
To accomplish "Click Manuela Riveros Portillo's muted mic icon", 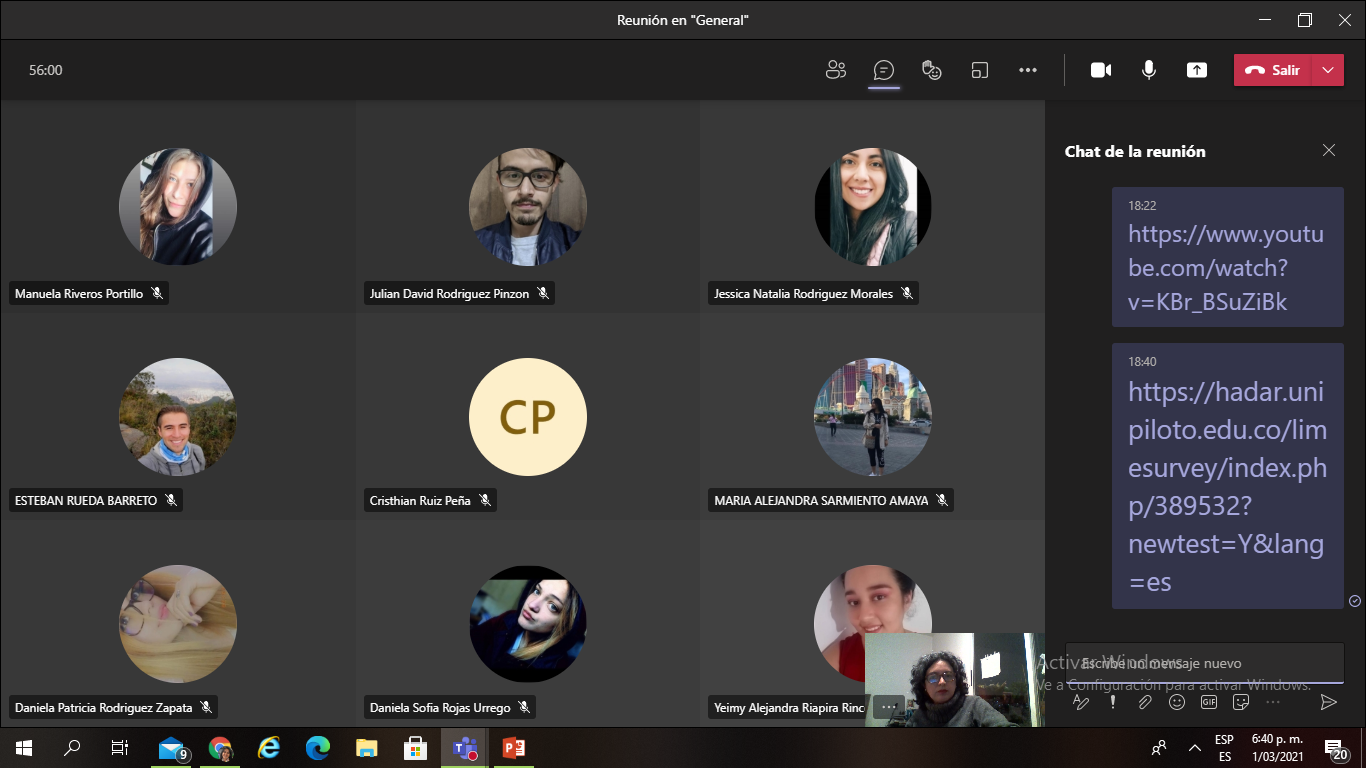I will point(157,293).
